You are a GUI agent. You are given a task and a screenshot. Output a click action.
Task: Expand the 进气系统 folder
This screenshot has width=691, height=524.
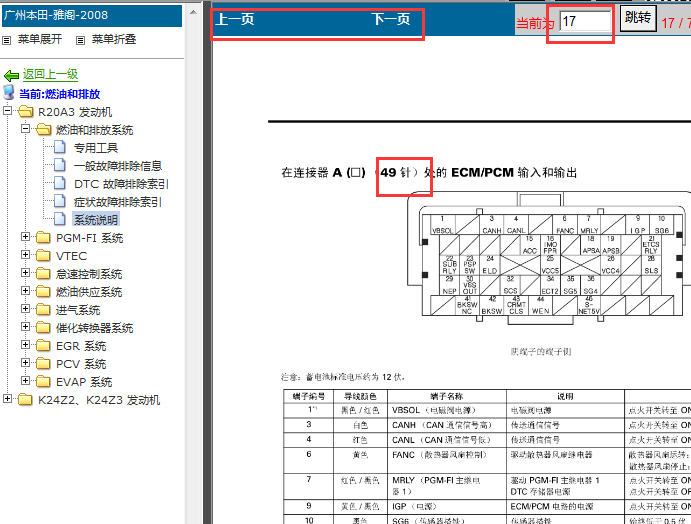pos(26,309)
